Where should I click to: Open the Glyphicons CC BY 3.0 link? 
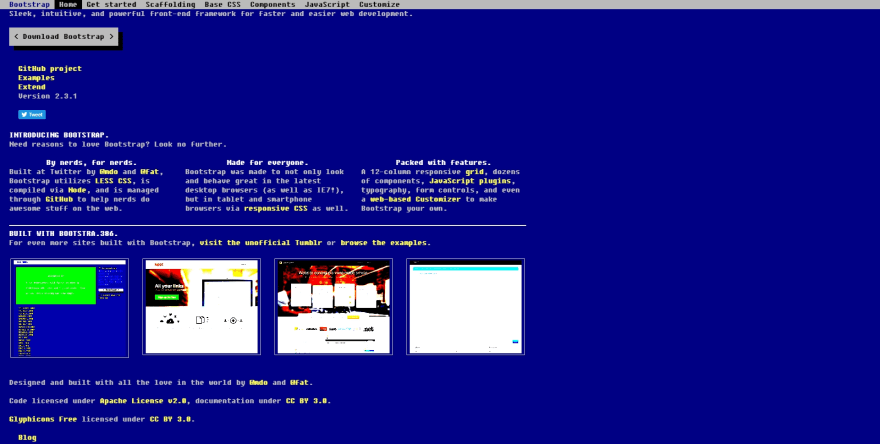point(171,419)
